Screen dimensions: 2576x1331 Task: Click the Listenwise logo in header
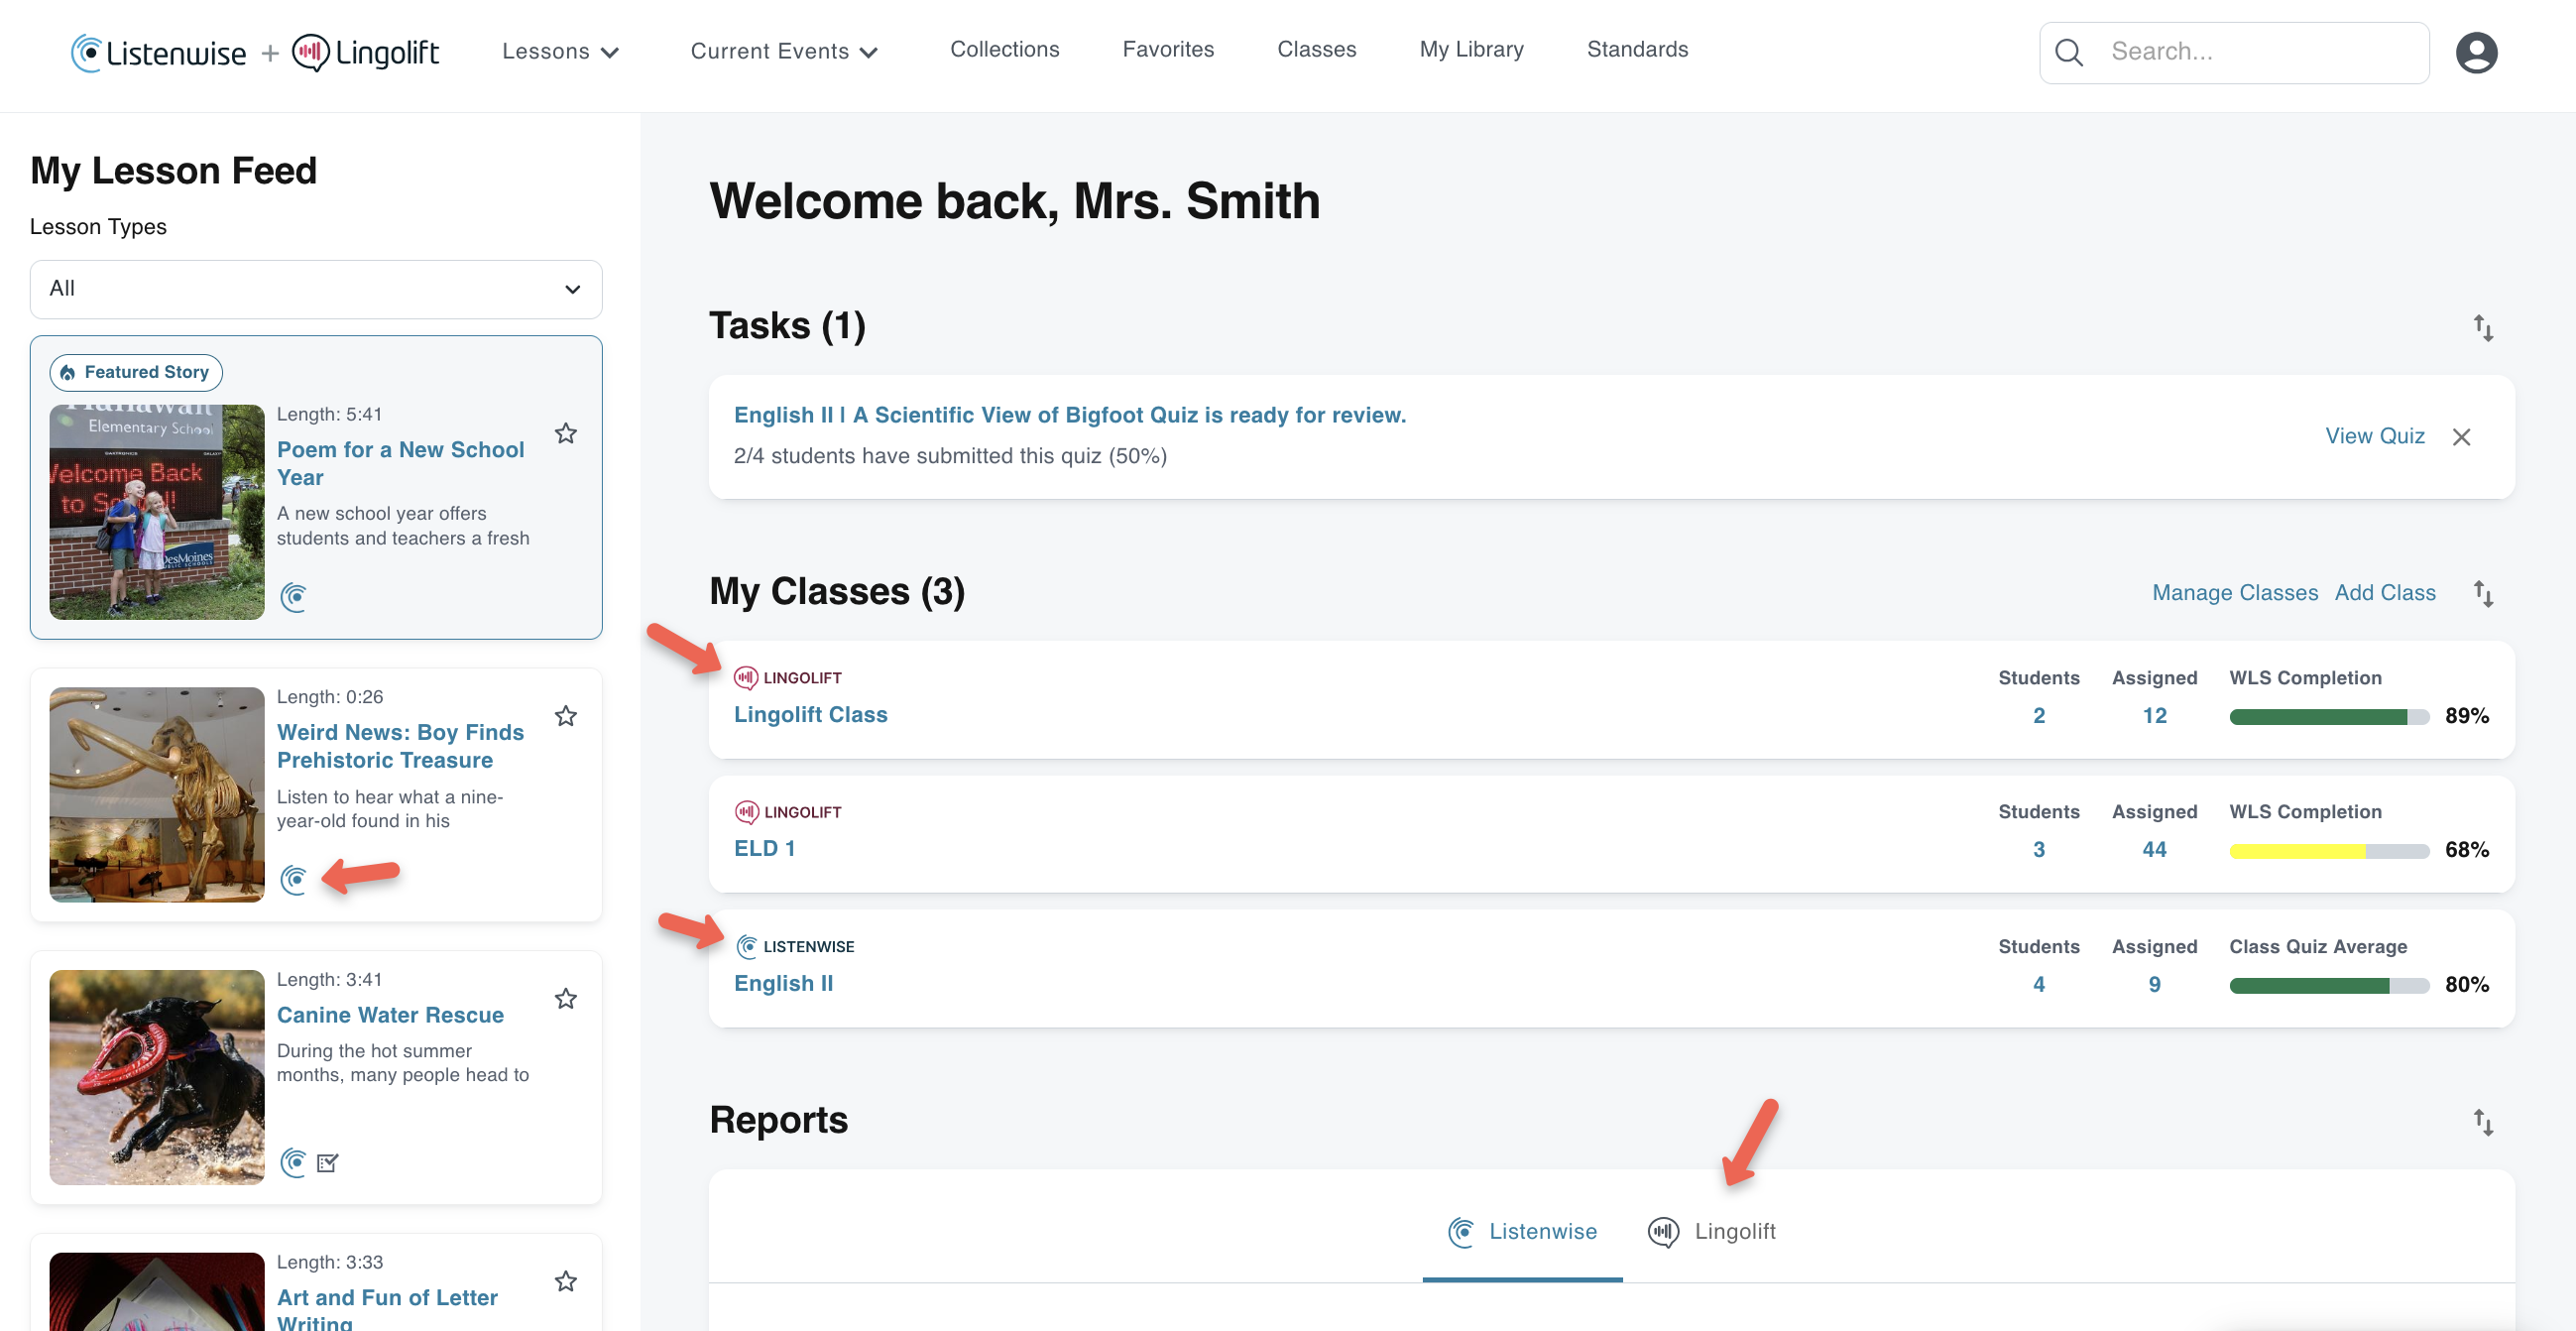(158, 53)
